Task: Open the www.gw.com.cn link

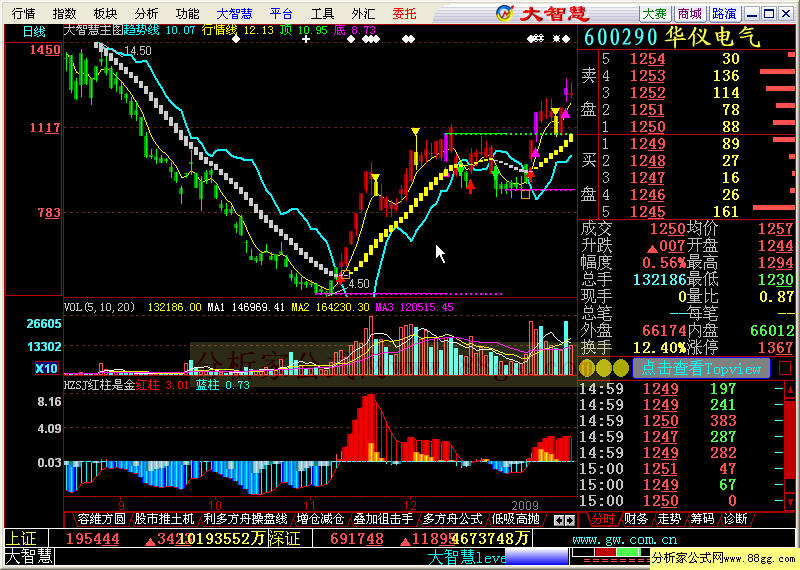Action: [x=624, y=539]
